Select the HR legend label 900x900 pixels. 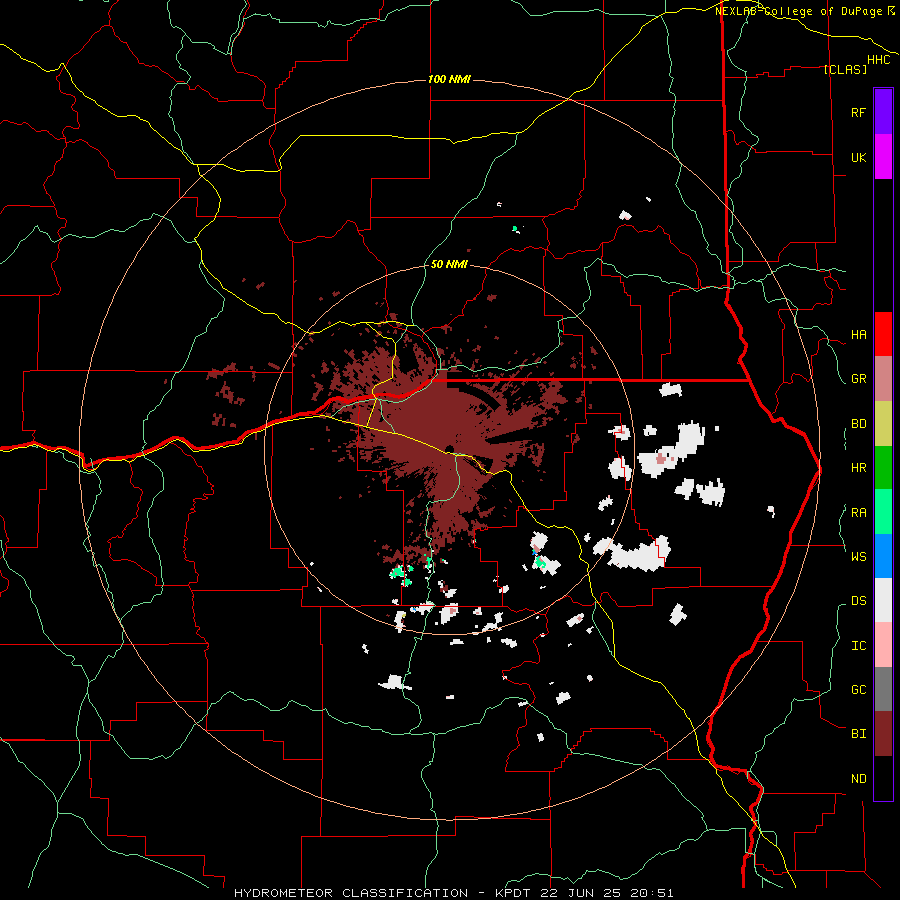[858, 468]
